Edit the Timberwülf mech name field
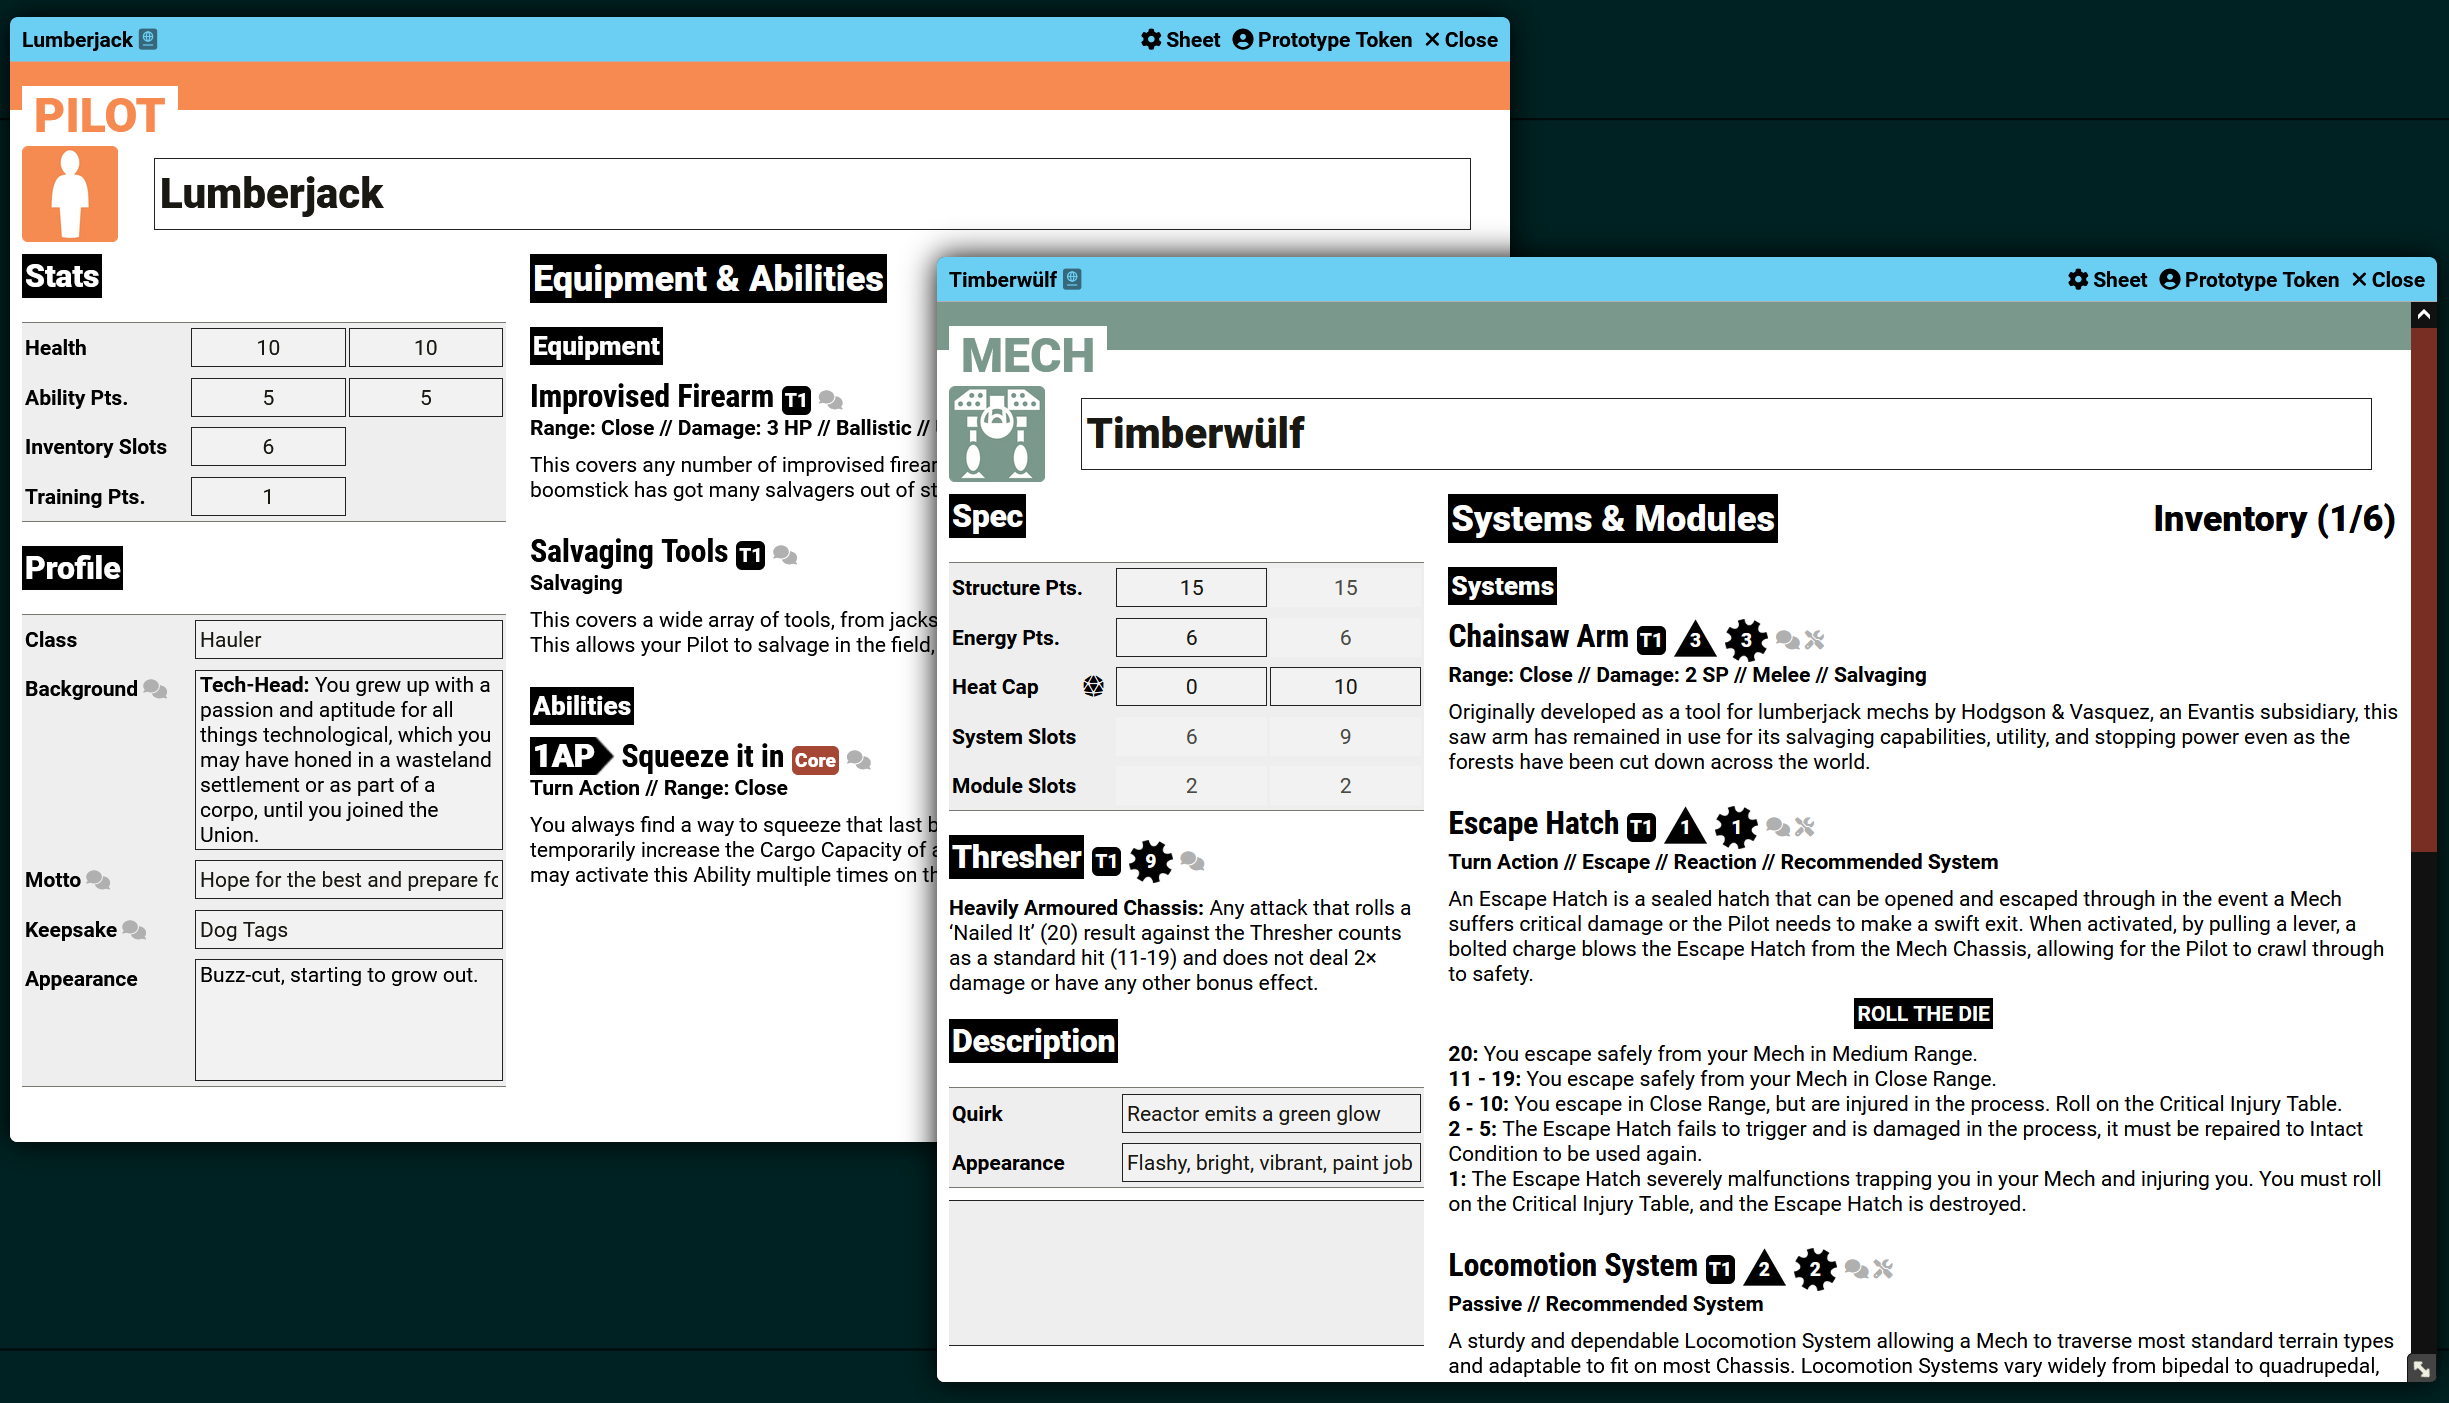The width and height of the screenshot is (2449, 1403). [1726, 434]
